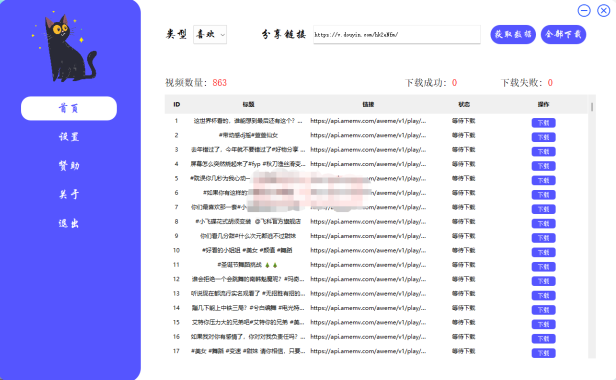Image resolution: width=616 pixels, height=380 pixels.
Task: Select the link cell in row 1
Action: pos(368,121)
